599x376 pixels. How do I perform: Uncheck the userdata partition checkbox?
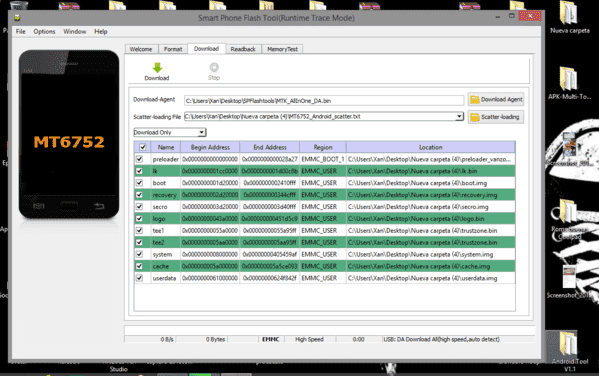[x=139, y=278]
